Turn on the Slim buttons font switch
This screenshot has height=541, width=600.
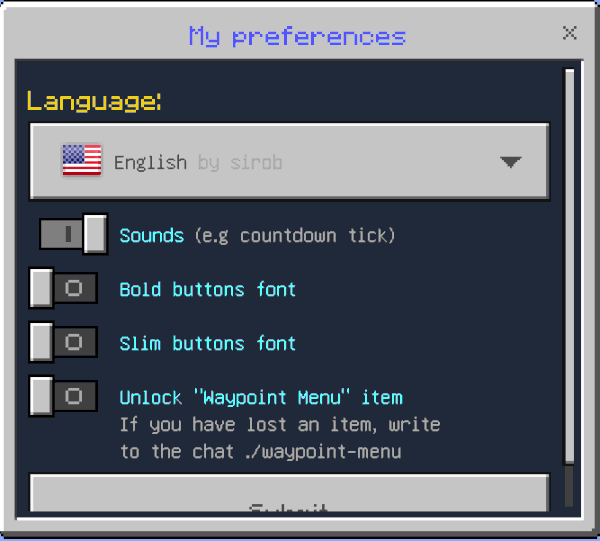tap(63, 343)
